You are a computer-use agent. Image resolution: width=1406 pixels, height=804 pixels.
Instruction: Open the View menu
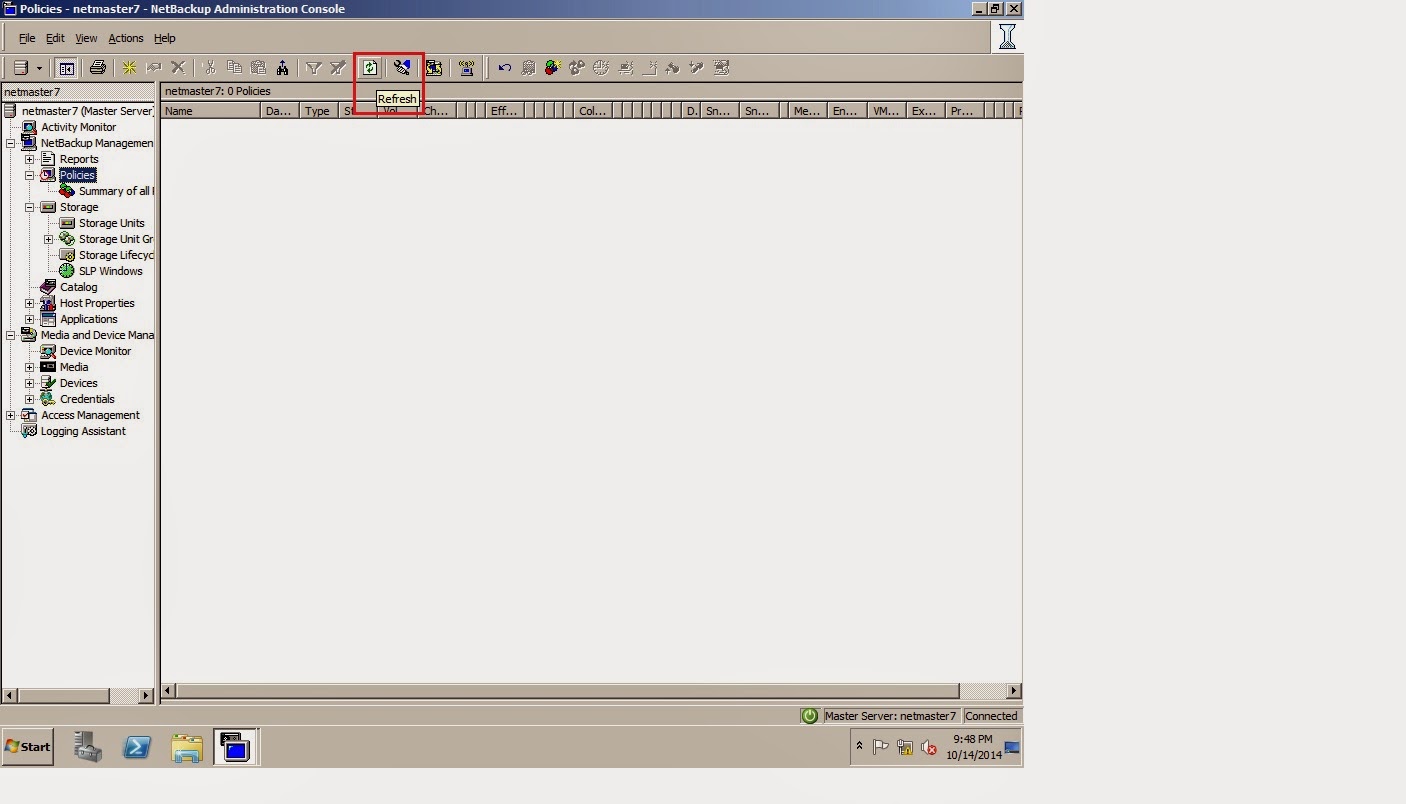[x=86, y=38]
